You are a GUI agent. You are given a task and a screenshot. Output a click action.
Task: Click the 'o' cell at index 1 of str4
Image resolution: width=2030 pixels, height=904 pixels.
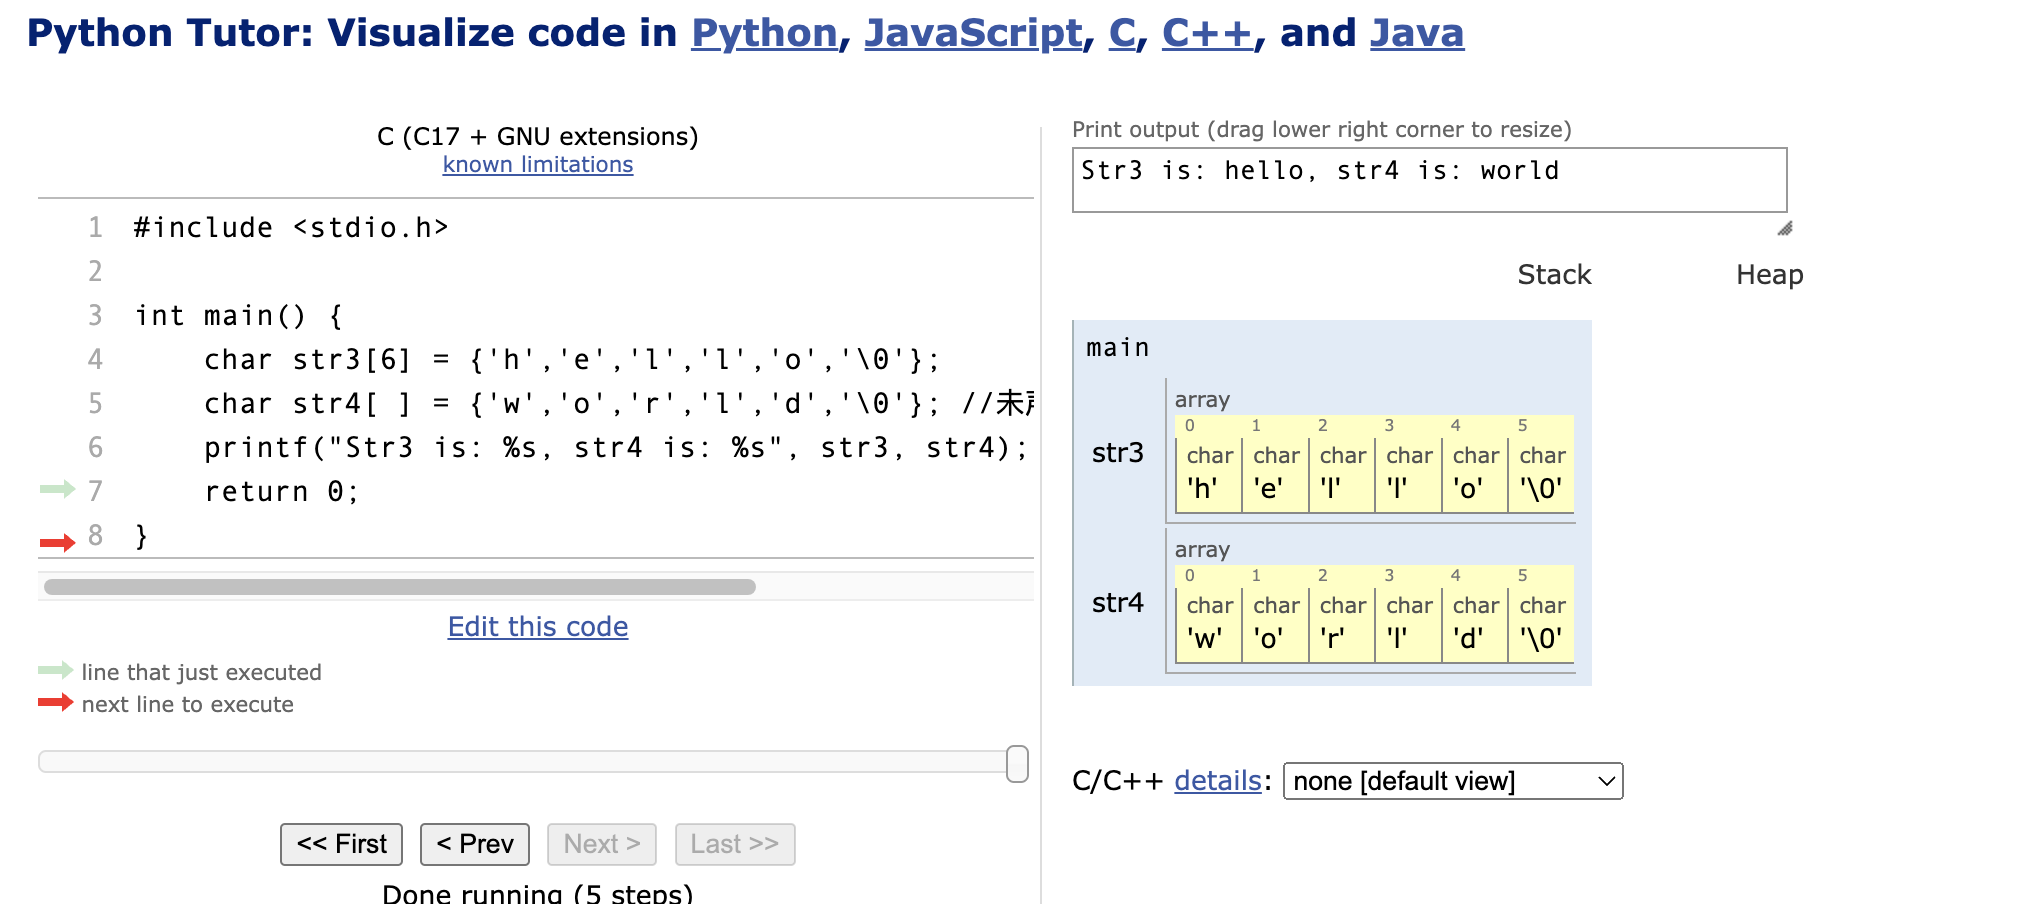point(1275,624)
